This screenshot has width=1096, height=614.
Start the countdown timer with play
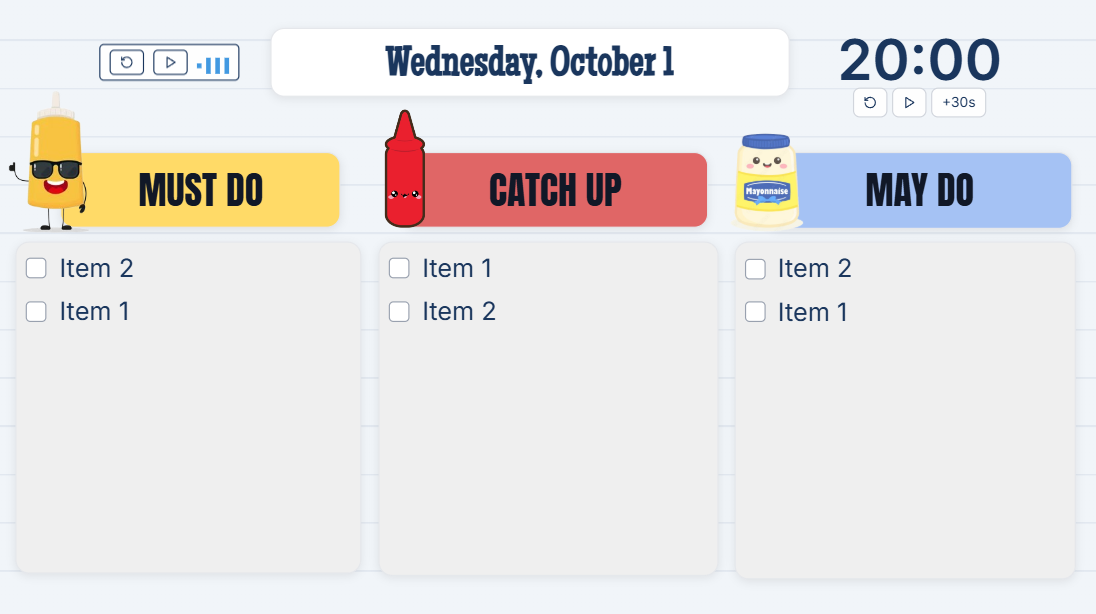(909, 102)
